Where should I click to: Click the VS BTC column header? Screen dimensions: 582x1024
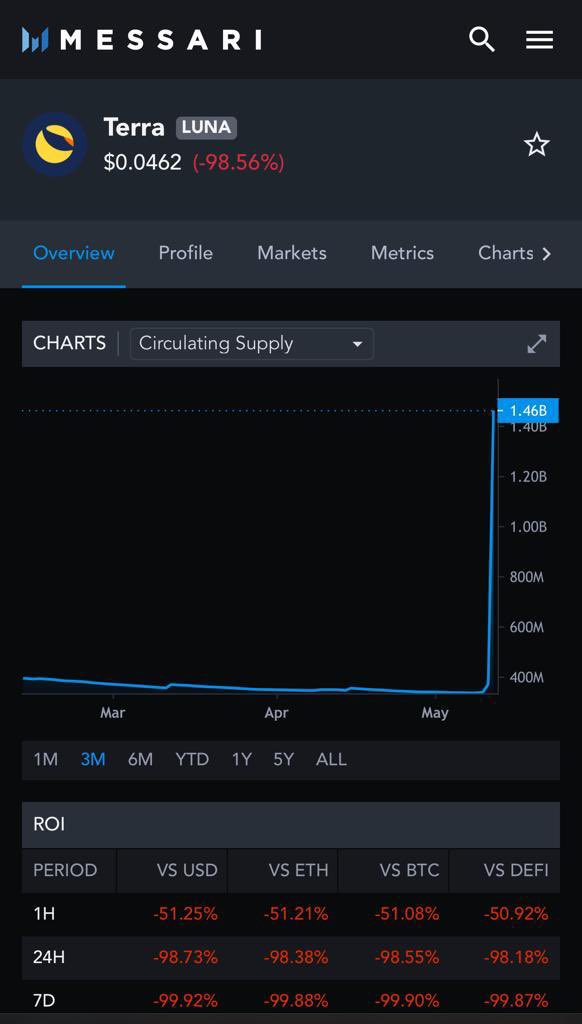410,870
